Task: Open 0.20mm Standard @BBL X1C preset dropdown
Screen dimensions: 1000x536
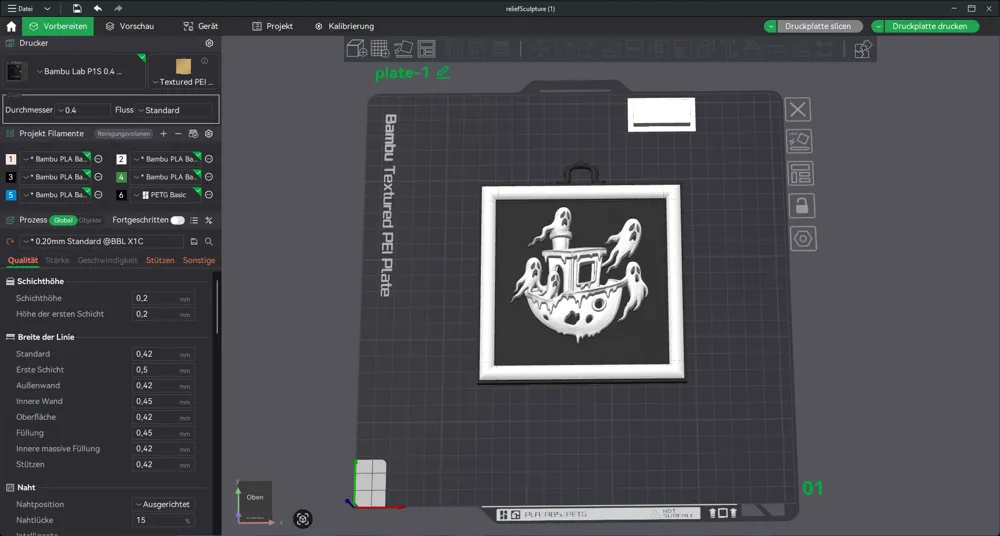Action: pos(101,242)
